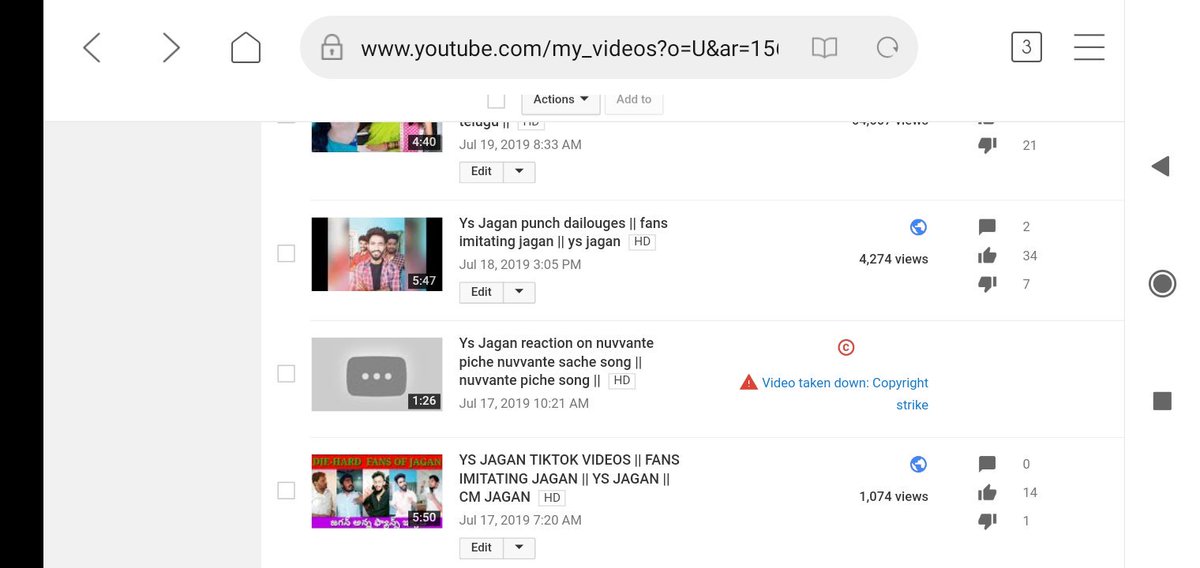
Task: Click HD badge on punch dailouges video
Action: (x=642, y=242)
